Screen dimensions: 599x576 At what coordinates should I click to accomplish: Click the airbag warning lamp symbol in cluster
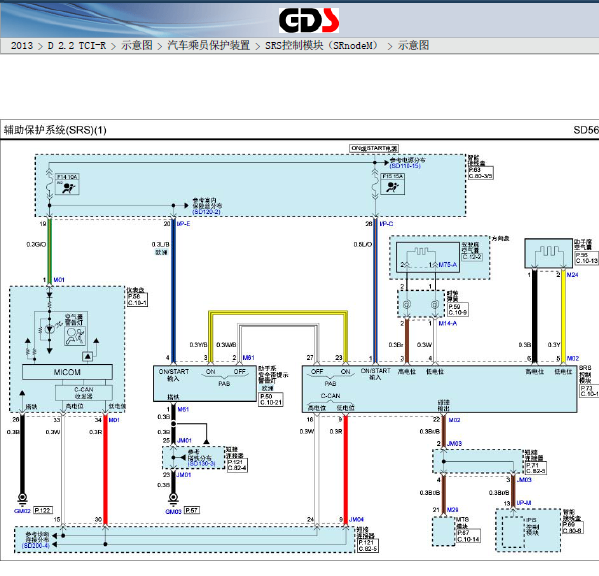(75, 336)
